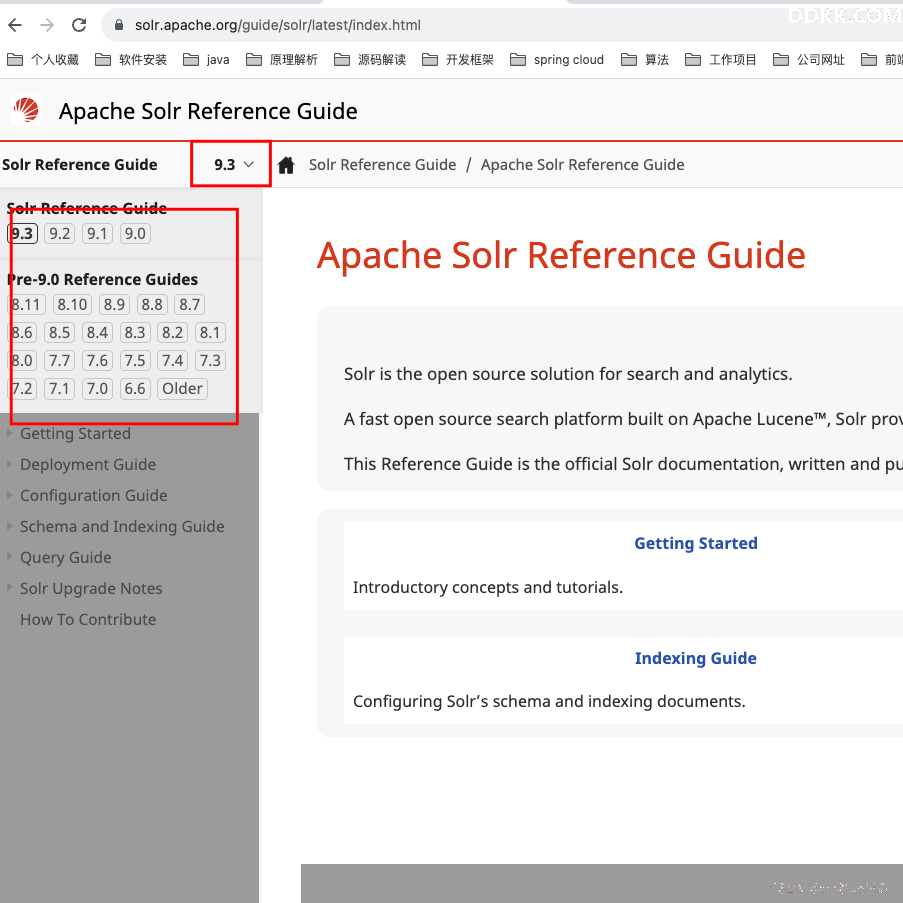Click Apache Solr Reference Guide breadcrumb
This screenshot has width=903, height=903.
click(582, 165)
